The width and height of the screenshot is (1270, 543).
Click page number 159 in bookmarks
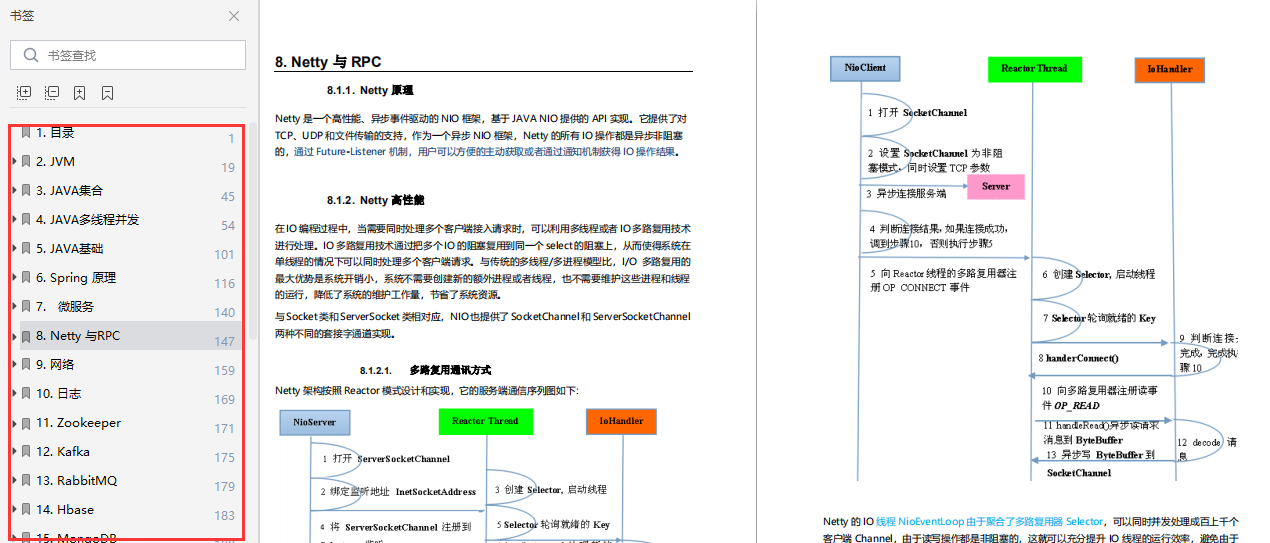click(225, 370)
